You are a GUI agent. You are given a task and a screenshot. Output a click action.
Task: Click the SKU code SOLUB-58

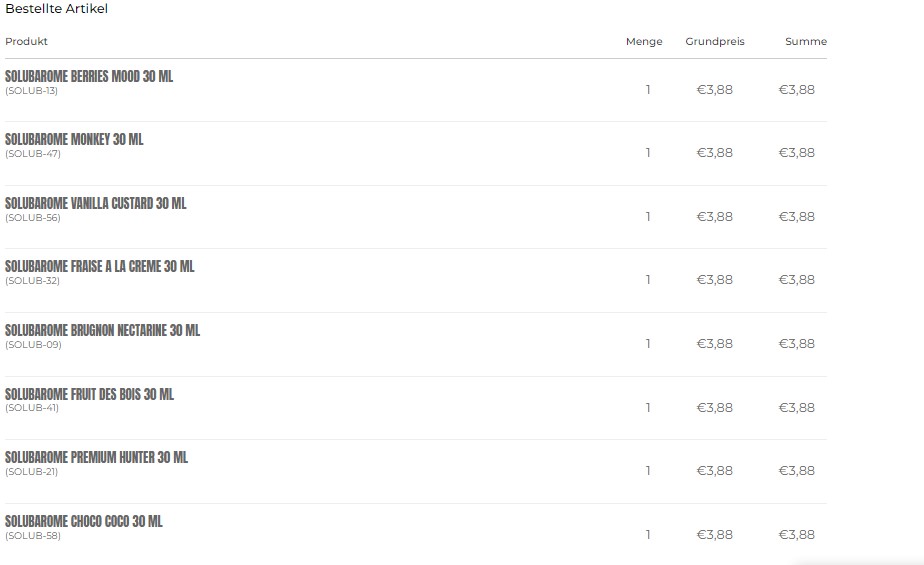[x=33, y=535]
